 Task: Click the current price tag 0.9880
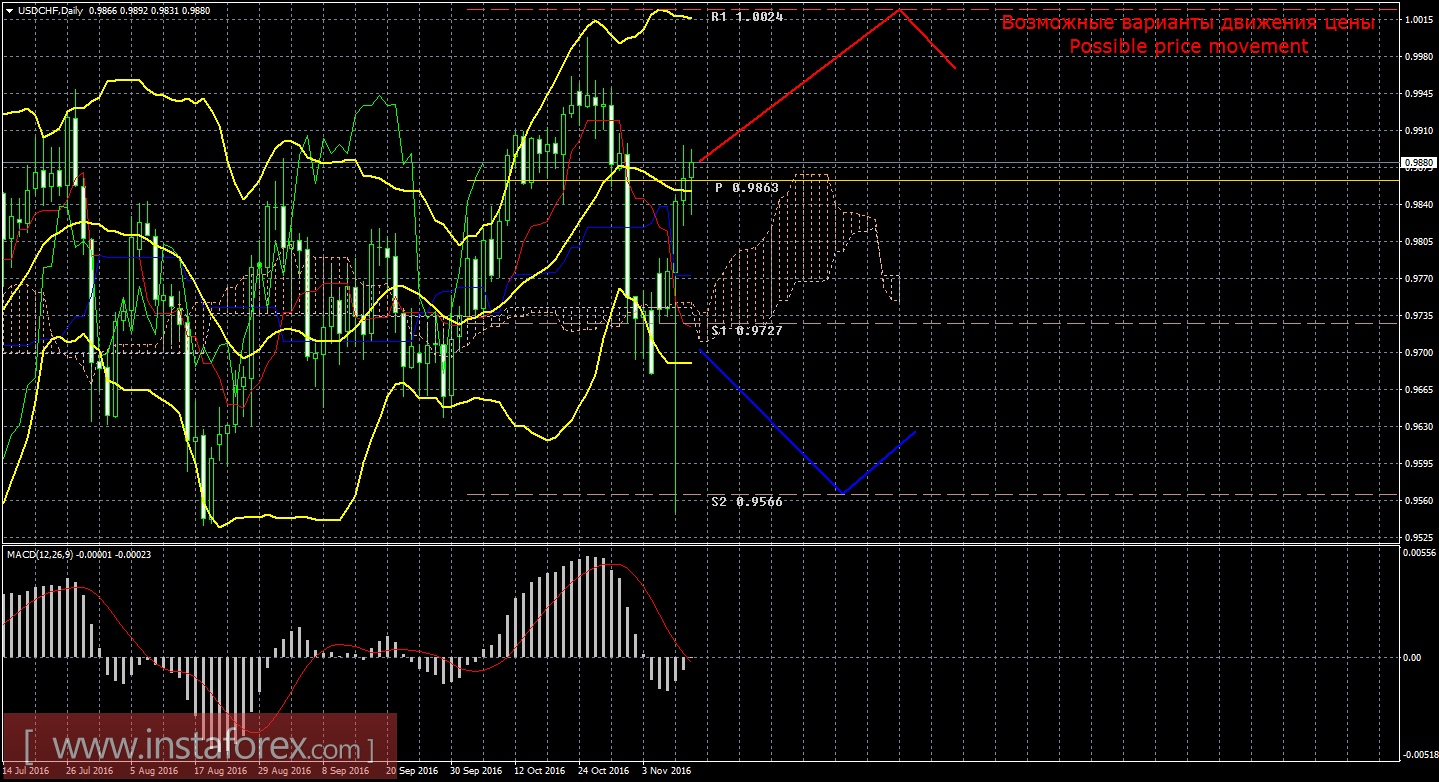tap(1418, 162)
